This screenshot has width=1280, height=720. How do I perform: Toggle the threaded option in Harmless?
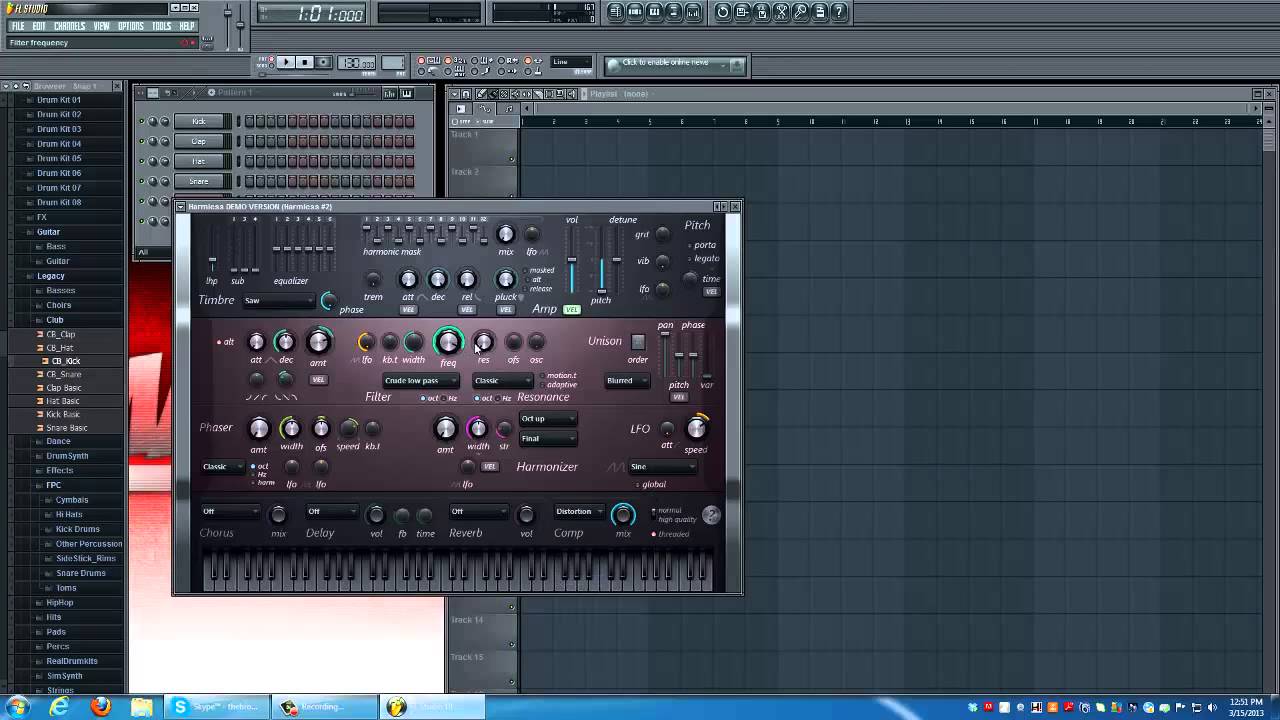pos(671,534)
